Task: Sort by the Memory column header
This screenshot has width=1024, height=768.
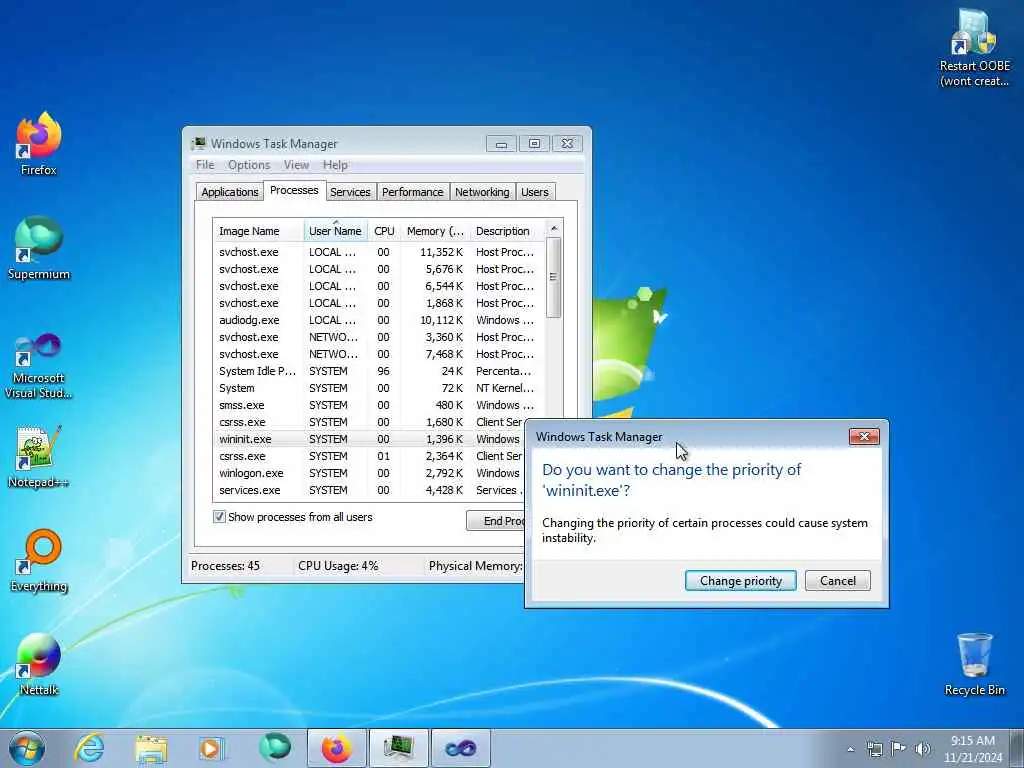Action: coord(435,231)
